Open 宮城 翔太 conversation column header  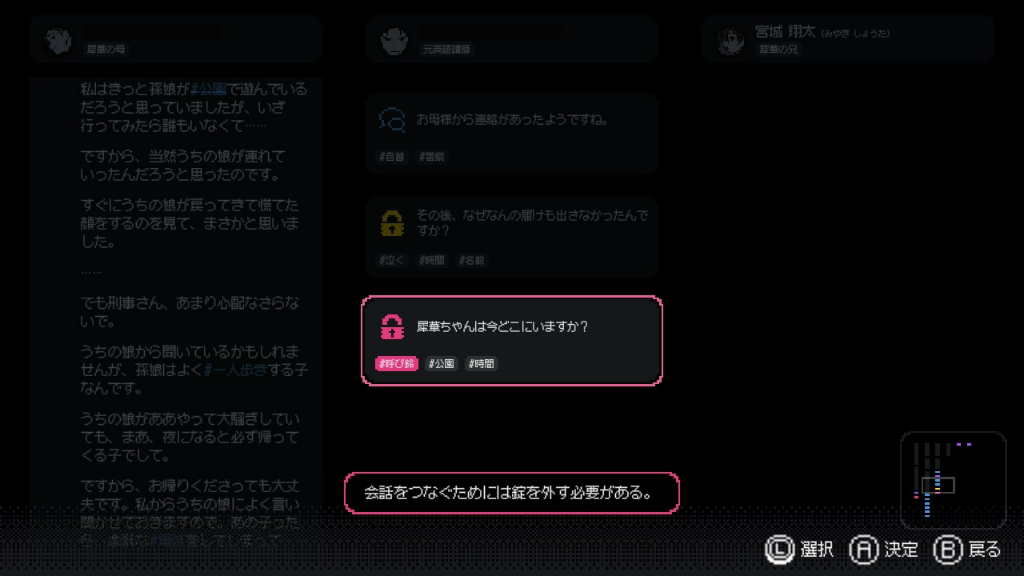click(x=848, y=39)
